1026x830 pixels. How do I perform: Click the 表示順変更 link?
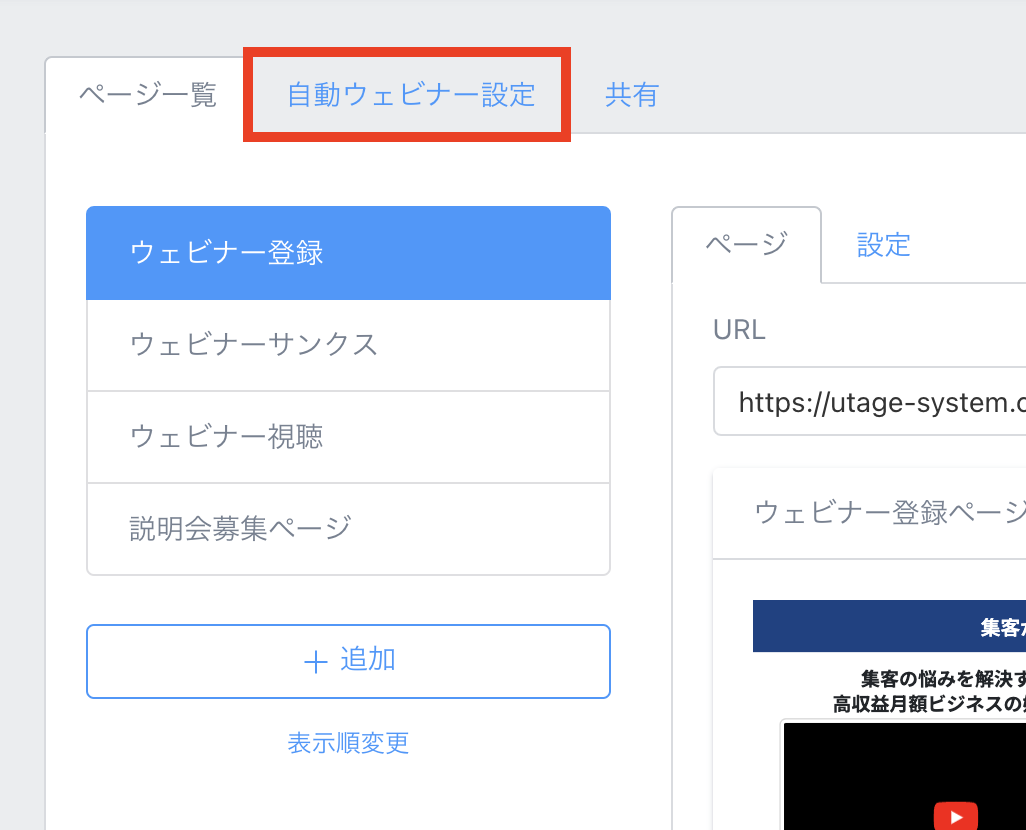pos(348,743)
